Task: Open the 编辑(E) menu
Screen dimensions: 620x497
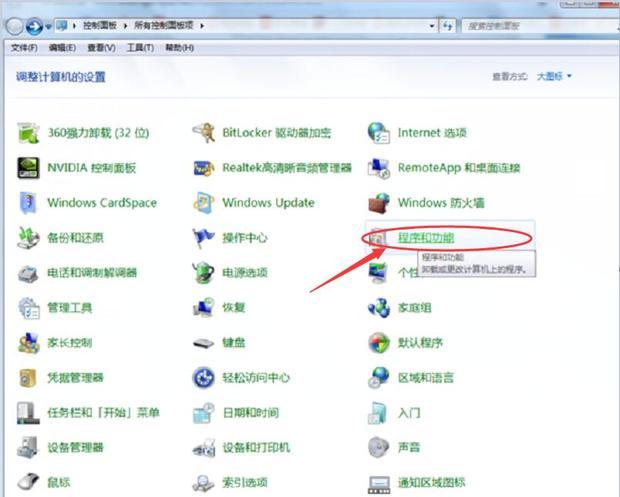Action: [62, 48]
